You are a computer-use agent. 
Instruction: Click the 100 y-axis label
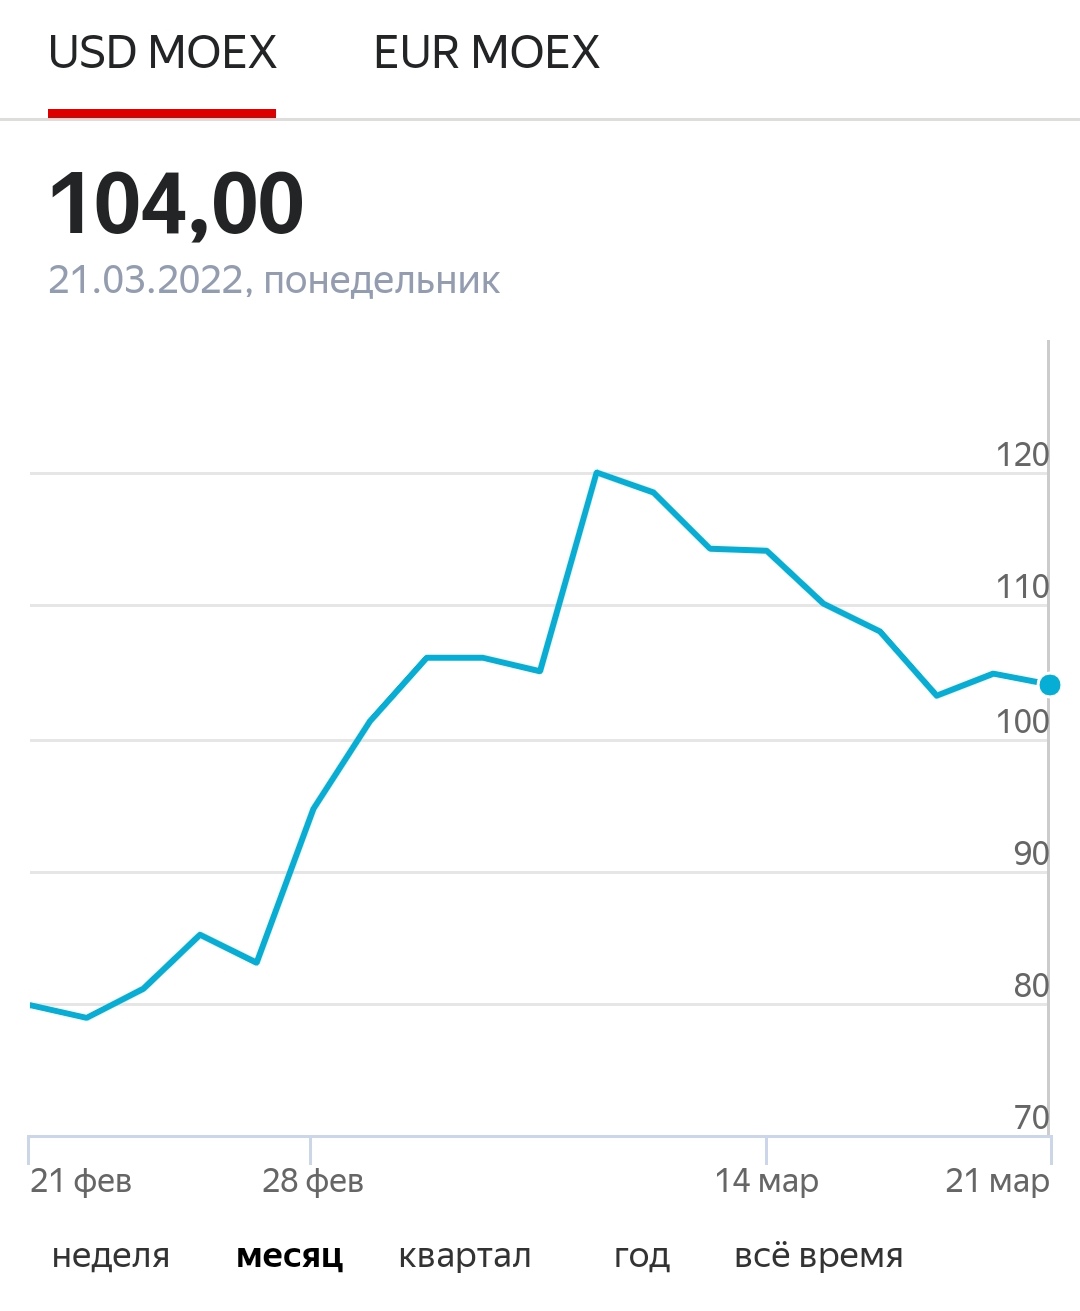click(1021, 721)
